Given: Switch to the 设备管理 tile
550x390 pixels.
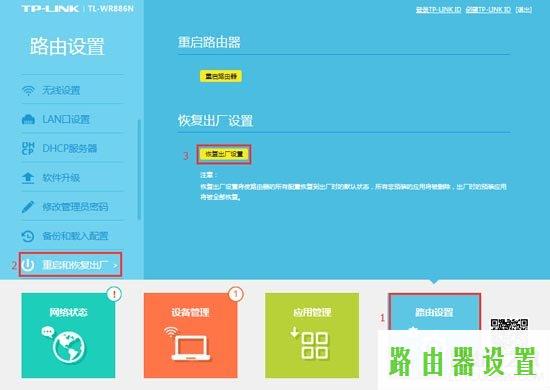Looking at the screenshot, I should 190,336.
